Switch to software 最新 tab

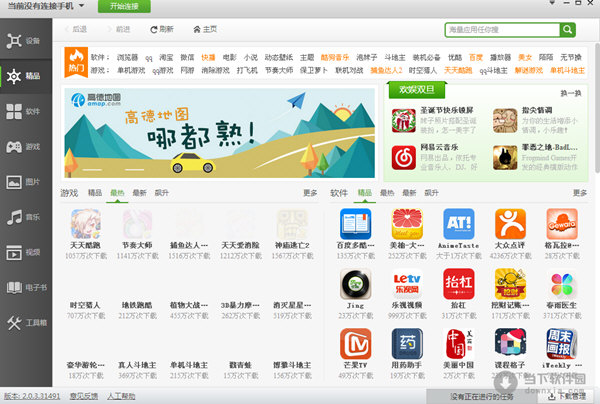click(x=409, y=193)
